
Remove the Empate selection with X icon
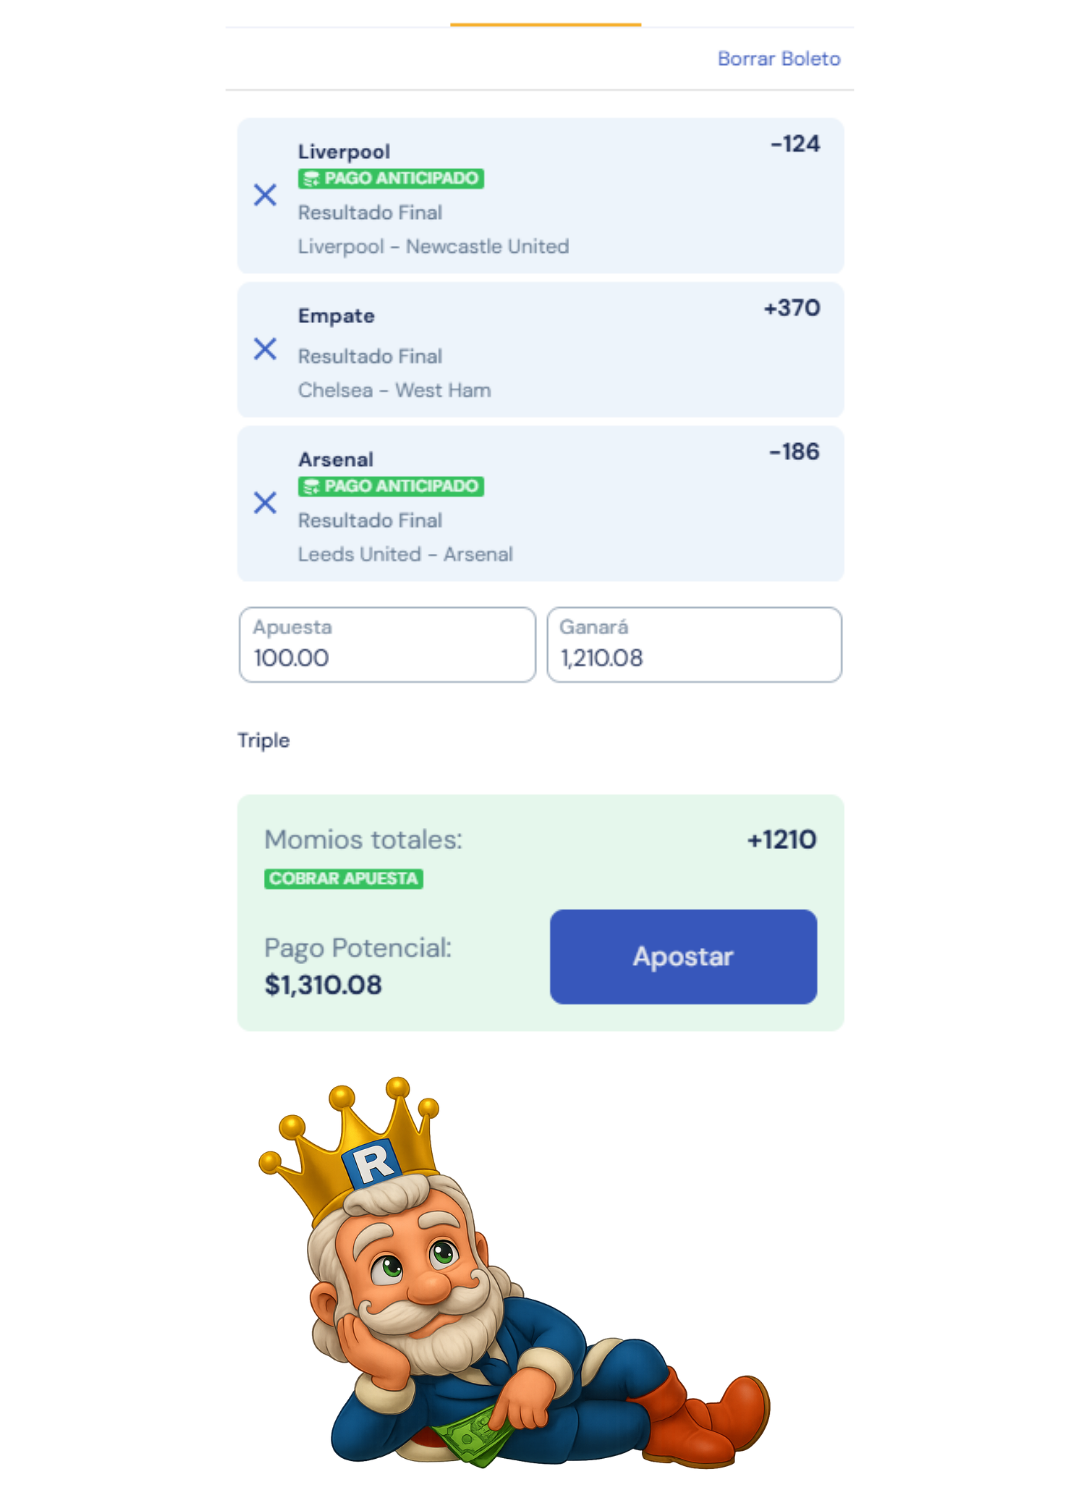point(265,349)
